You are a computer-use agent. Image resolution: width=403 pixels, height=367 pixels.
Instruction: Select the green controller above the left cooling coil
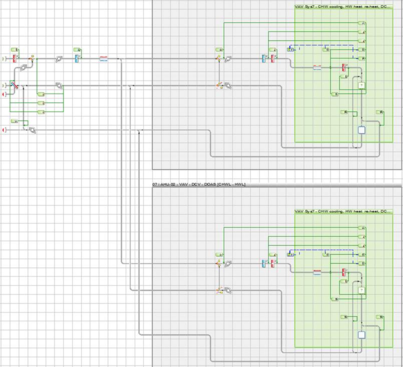(77, 50)
